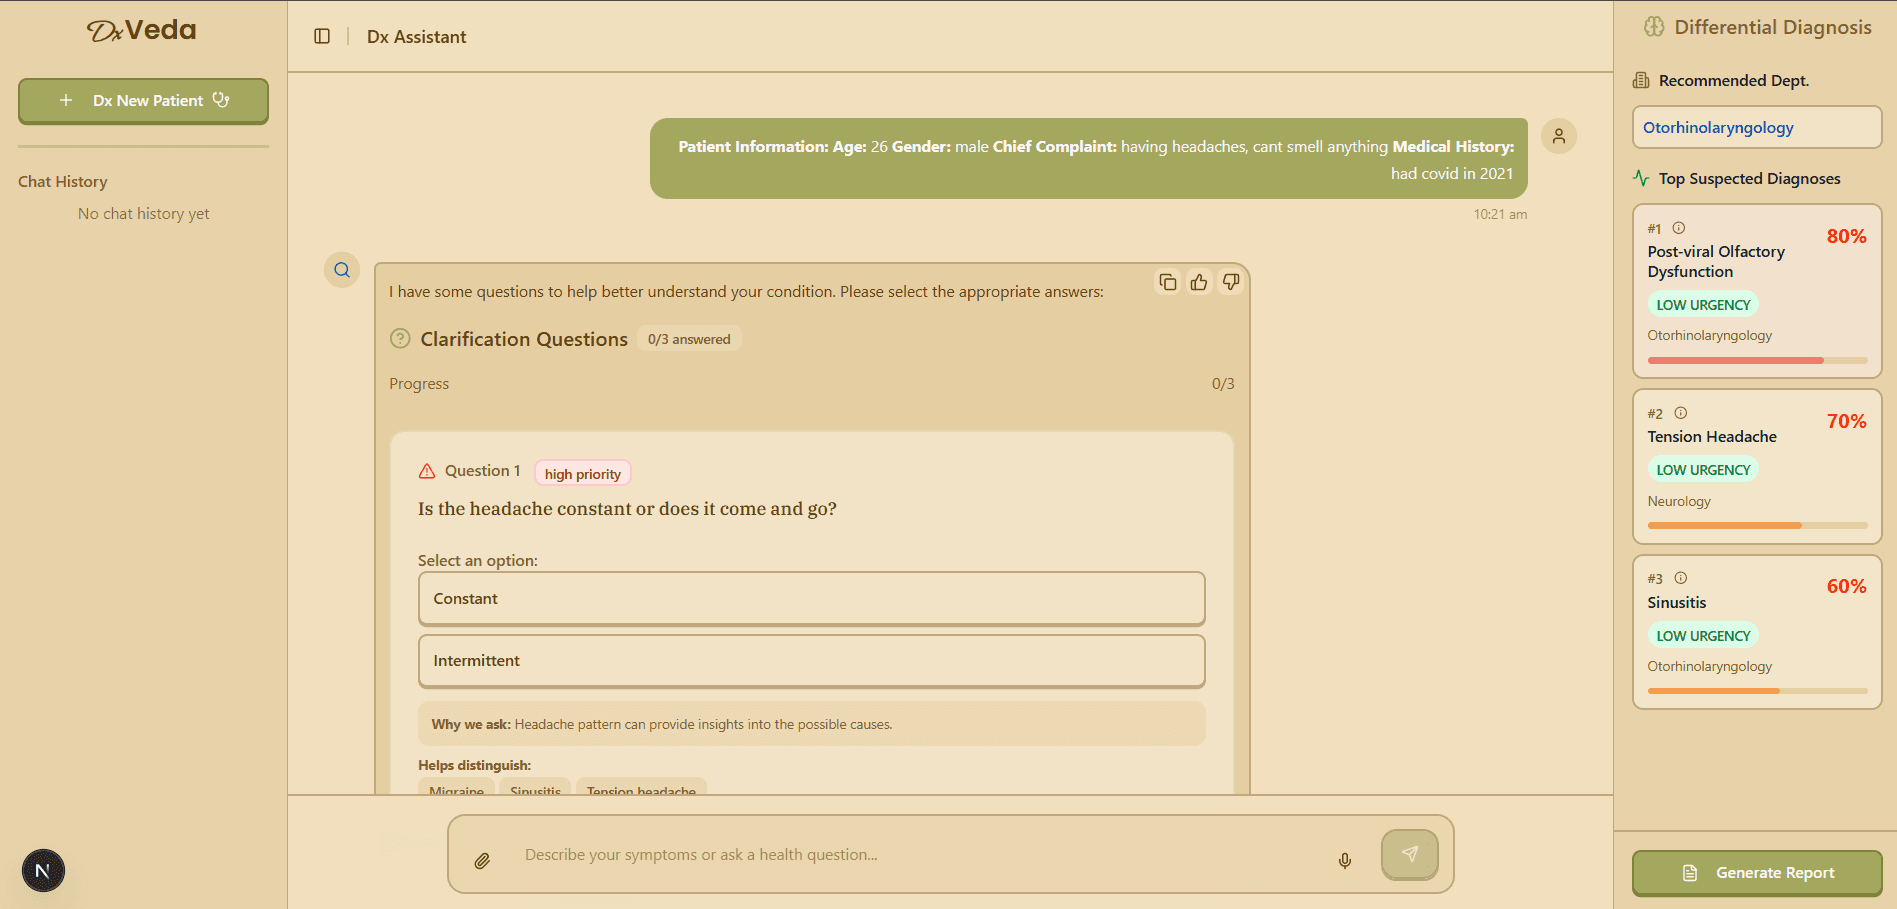
Task: Click the thumbs up icon
Action: tap(1199, 282)
